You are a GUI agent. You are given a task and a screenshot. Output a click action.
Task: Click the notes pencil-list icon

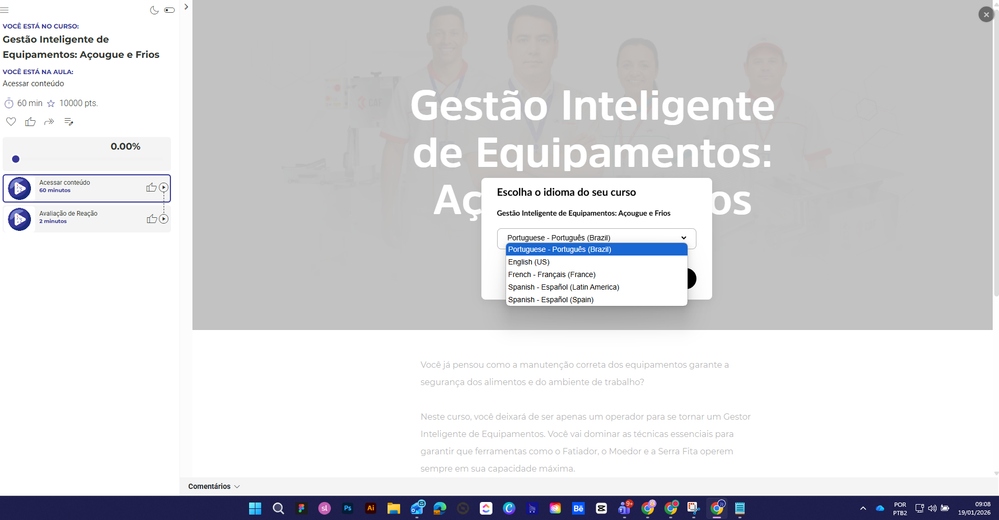(69, 122)
